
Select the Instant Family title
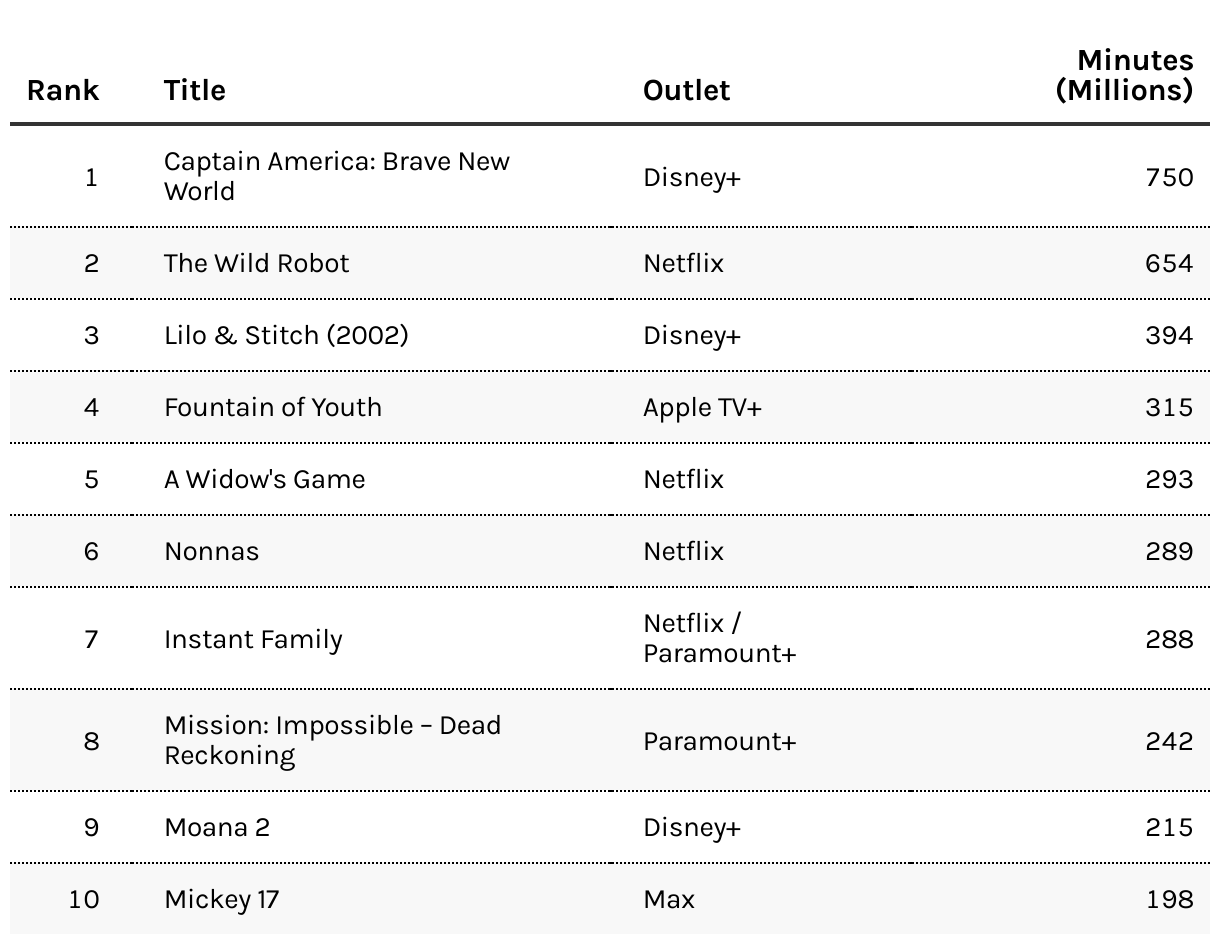pos(253,639)
